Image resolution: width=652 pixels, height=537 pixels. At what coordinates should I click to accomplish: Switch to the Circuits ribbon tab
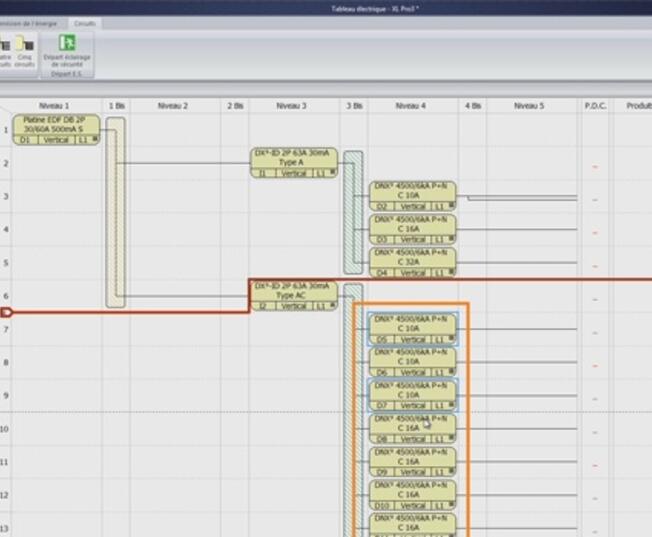click(x=84, y=22)
